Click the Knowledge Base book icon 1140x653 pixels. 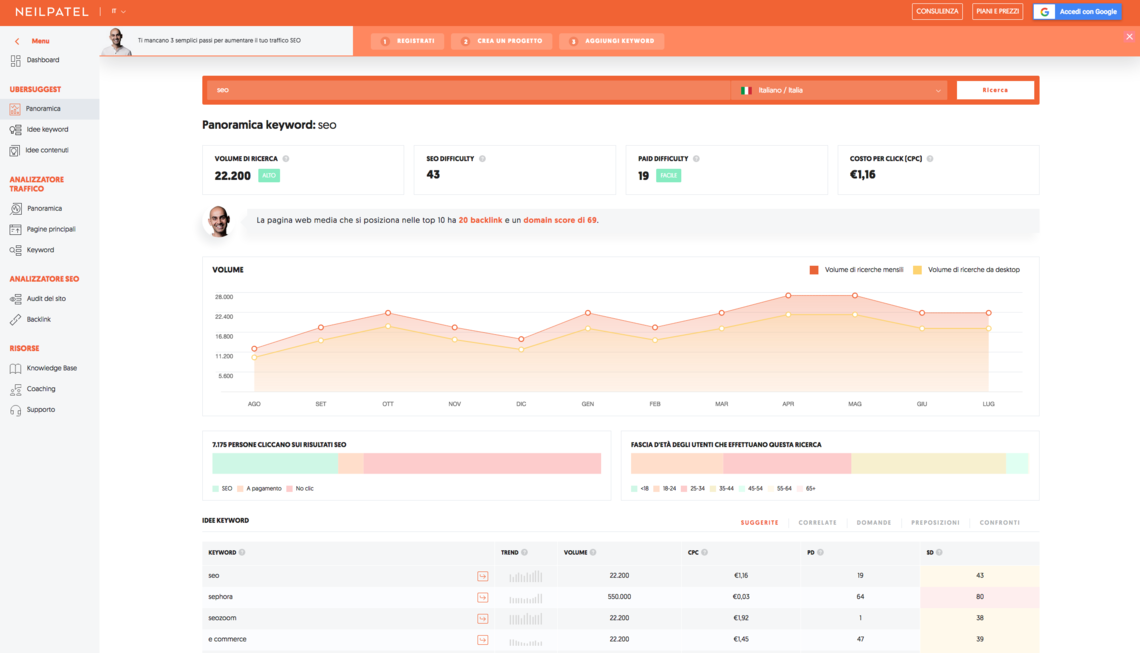pyautogui.click(x=15, y=369)
